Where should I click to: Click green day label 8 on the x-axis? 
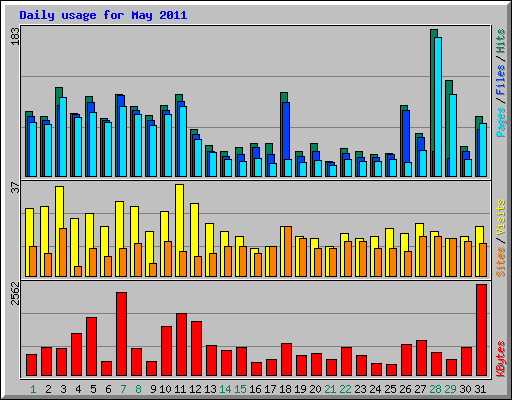point(138,389)
